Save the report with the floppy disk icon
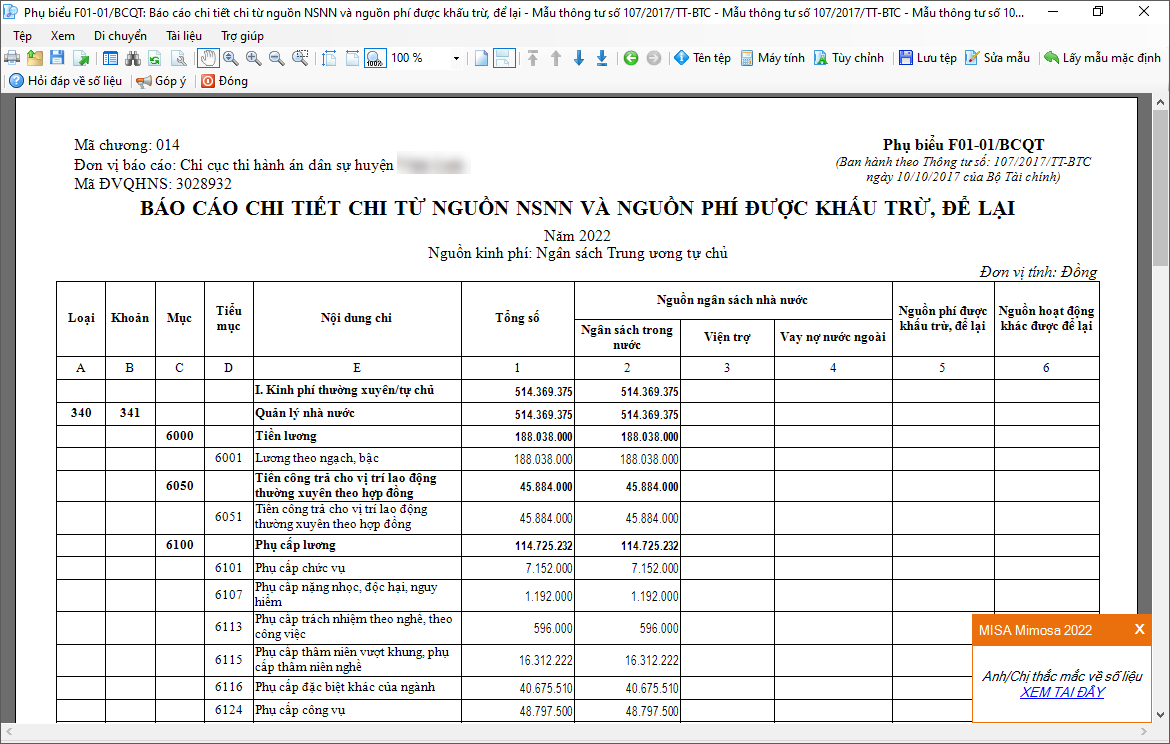Screen dimensions: 1170x744 click(57, 58)
